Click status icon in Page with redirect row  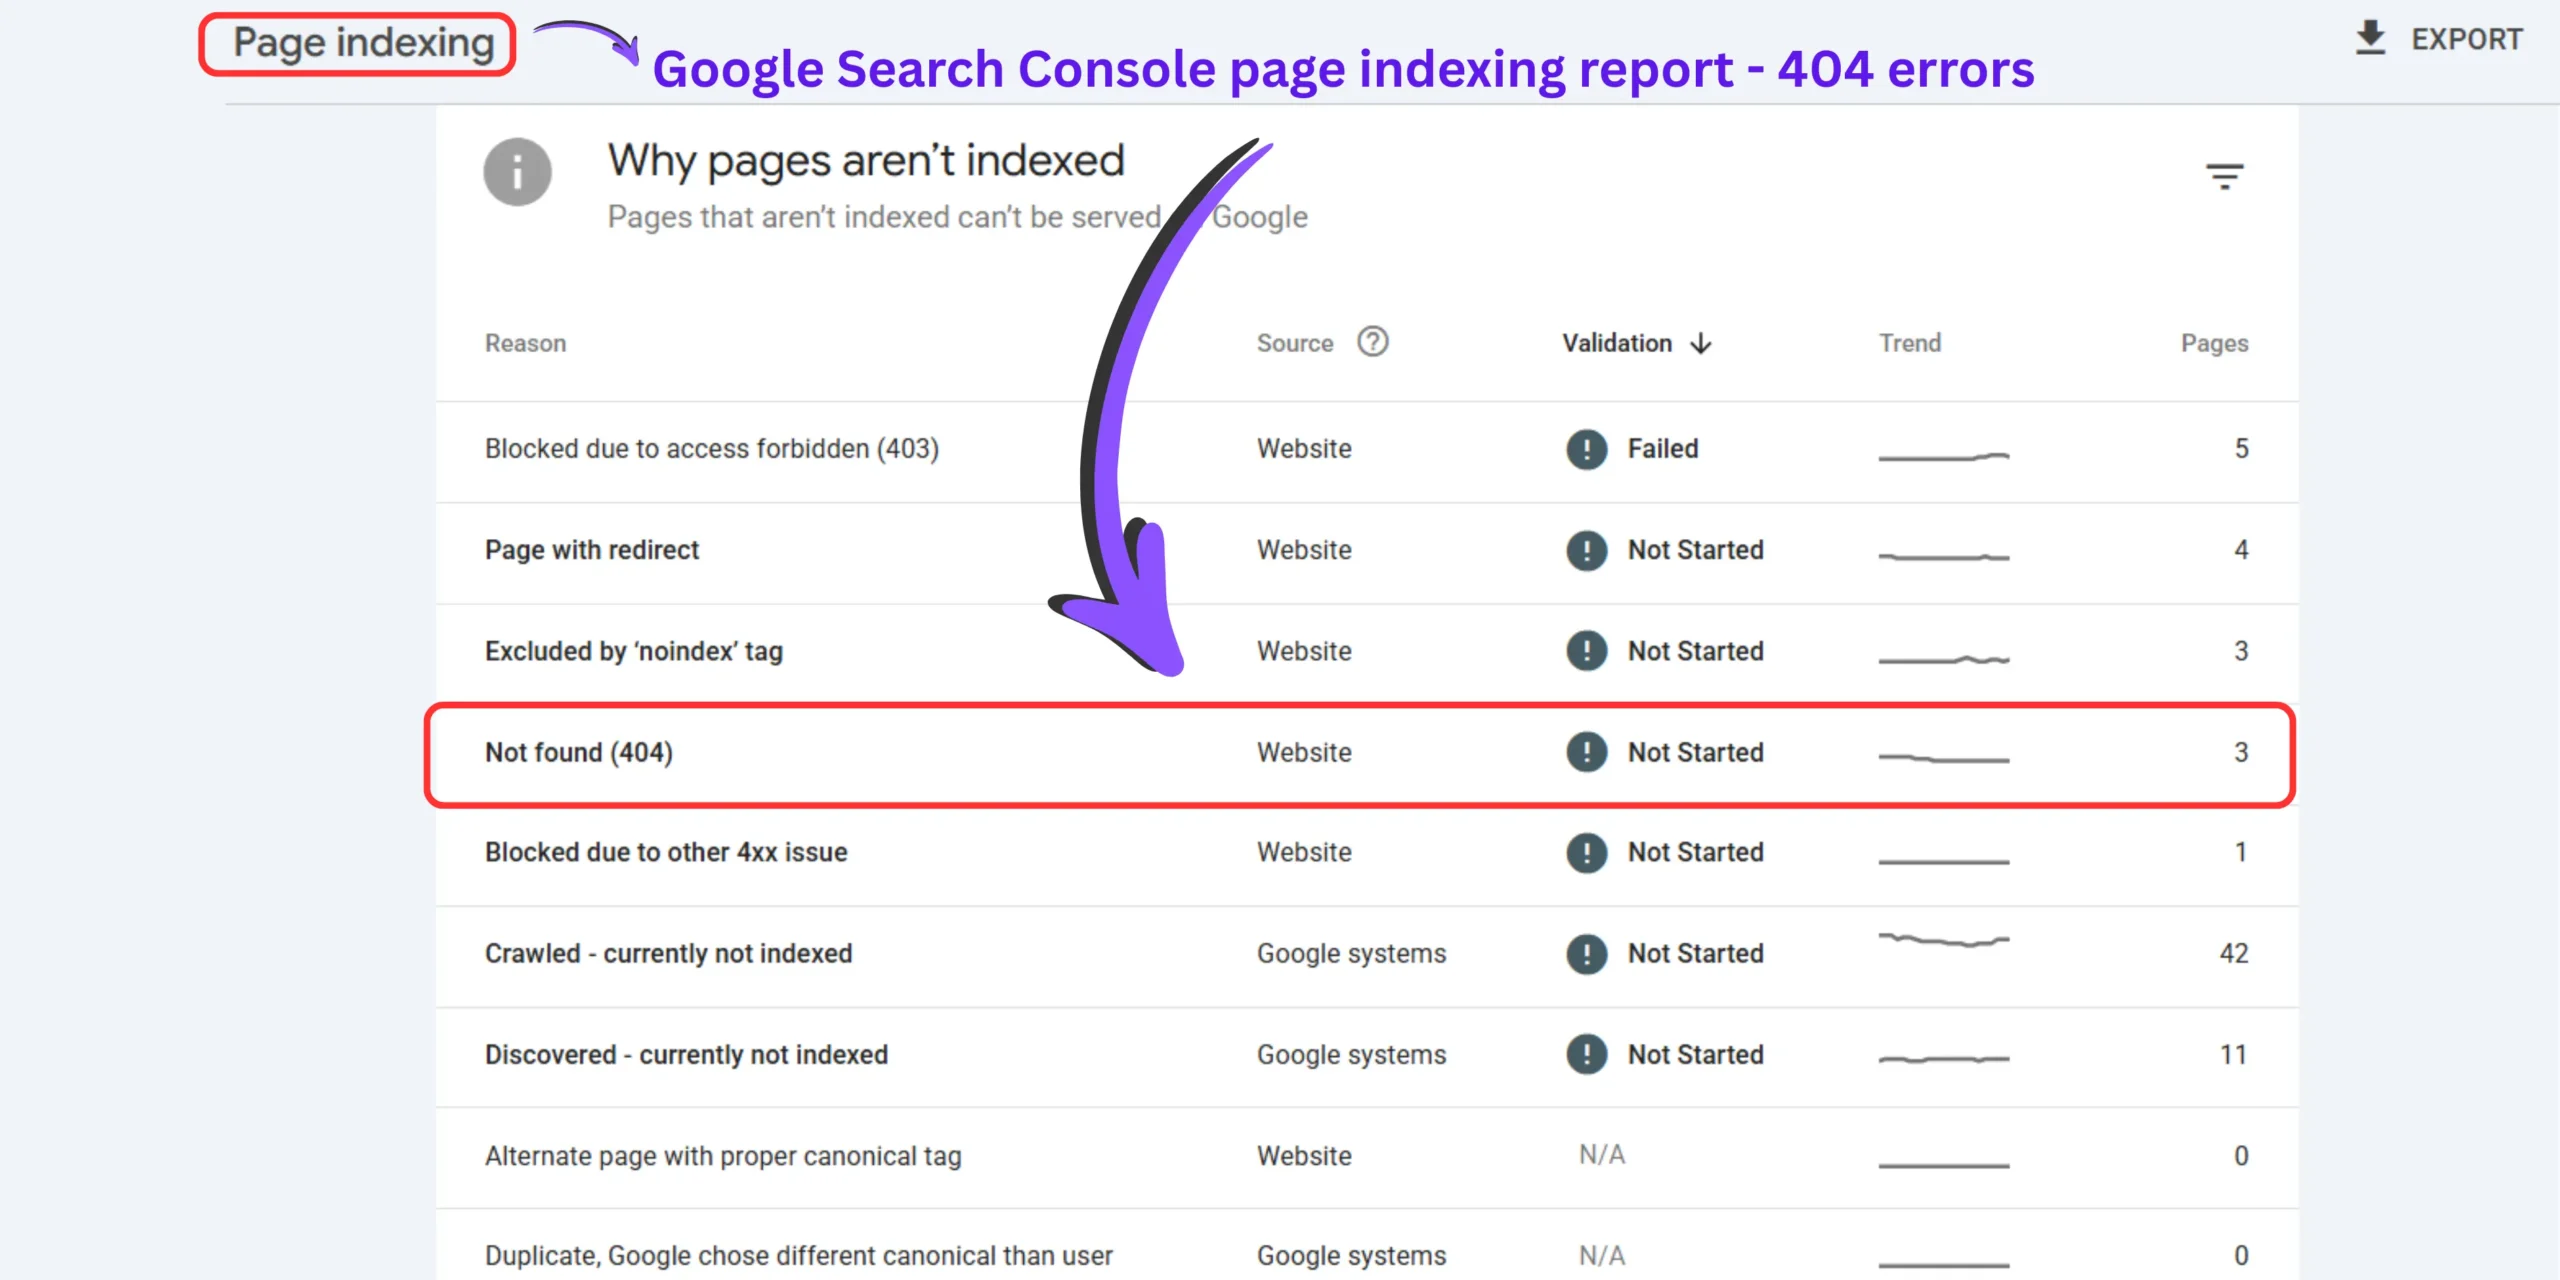1587,550
